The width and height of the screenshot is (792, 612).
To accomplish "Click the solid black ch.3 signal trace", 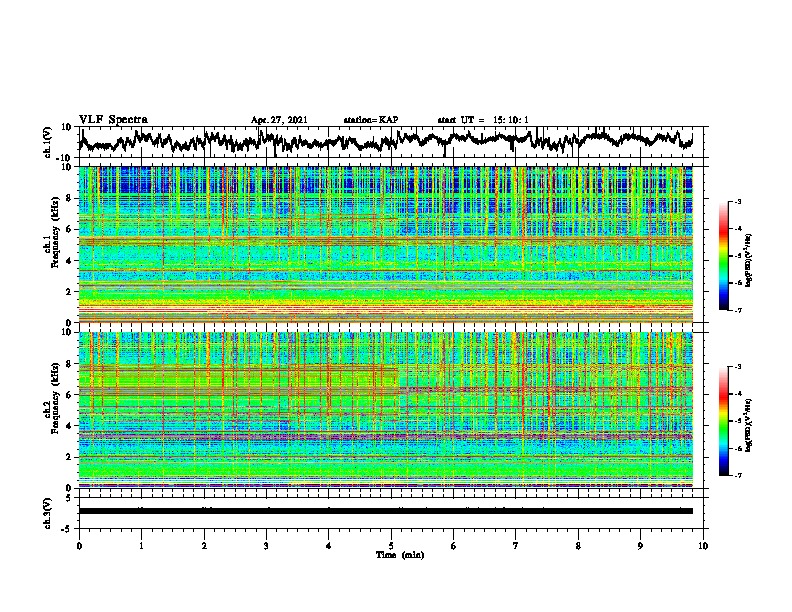I will point(385,511).
